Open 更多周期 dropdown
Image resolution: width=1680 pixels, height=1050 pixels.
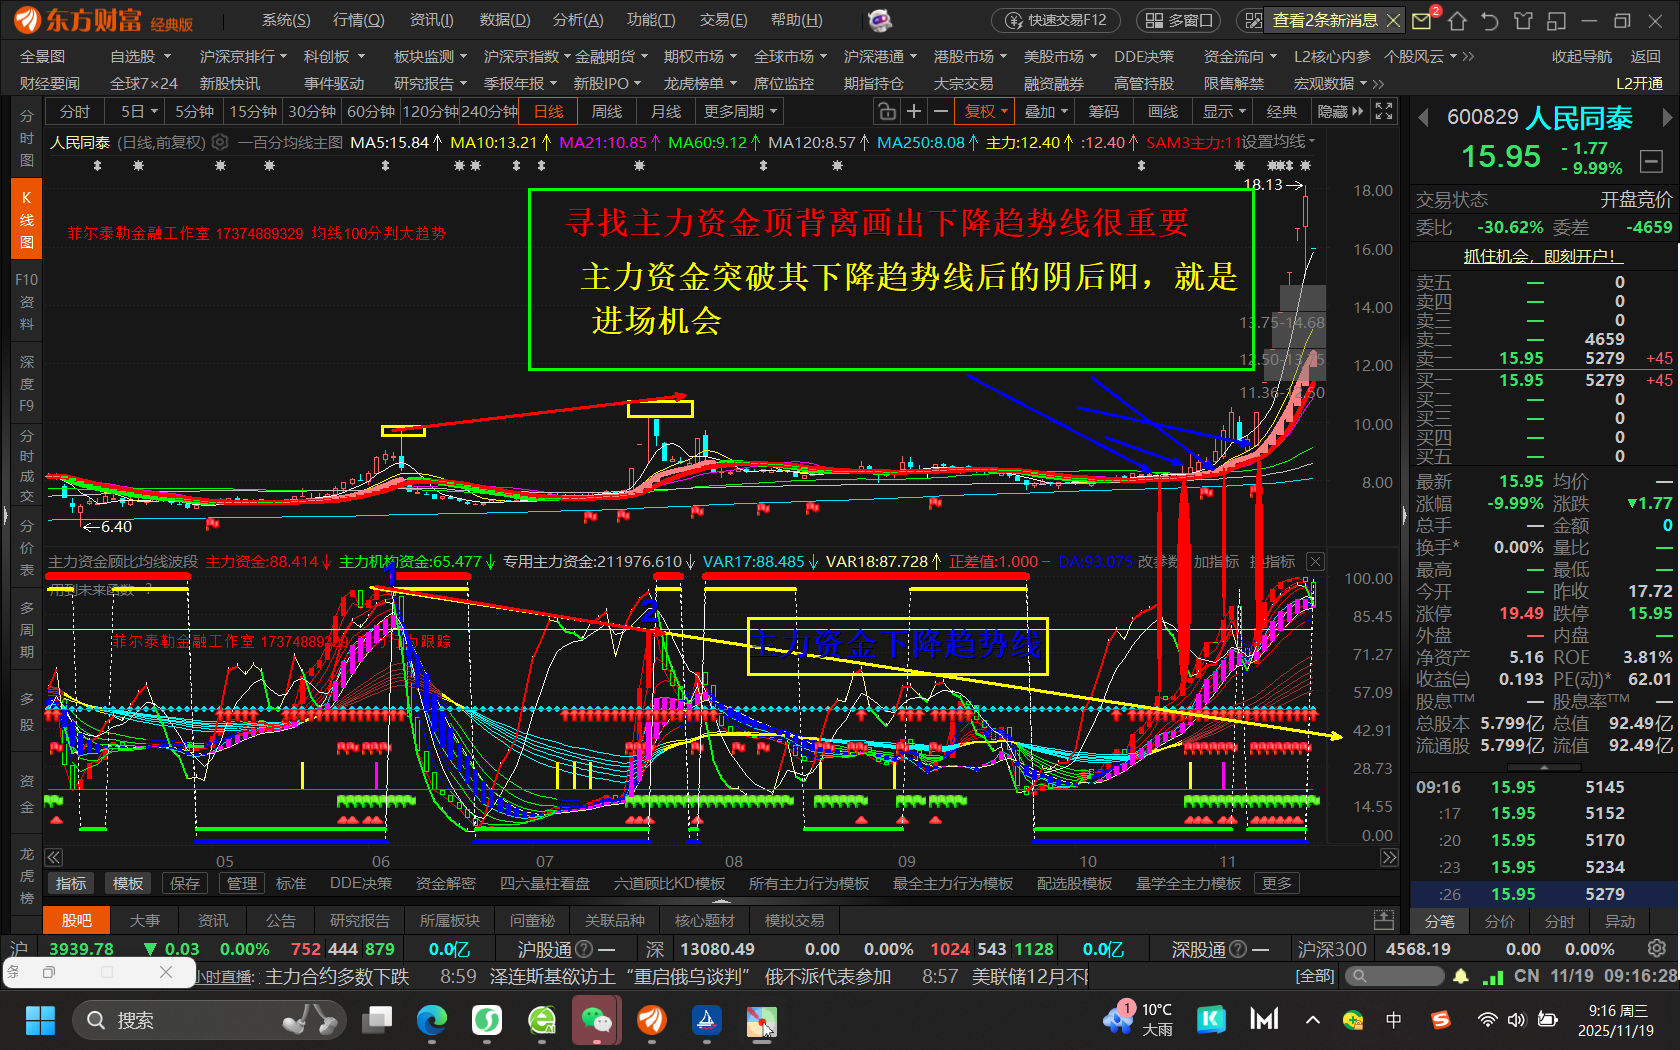[x=740, y=111]
